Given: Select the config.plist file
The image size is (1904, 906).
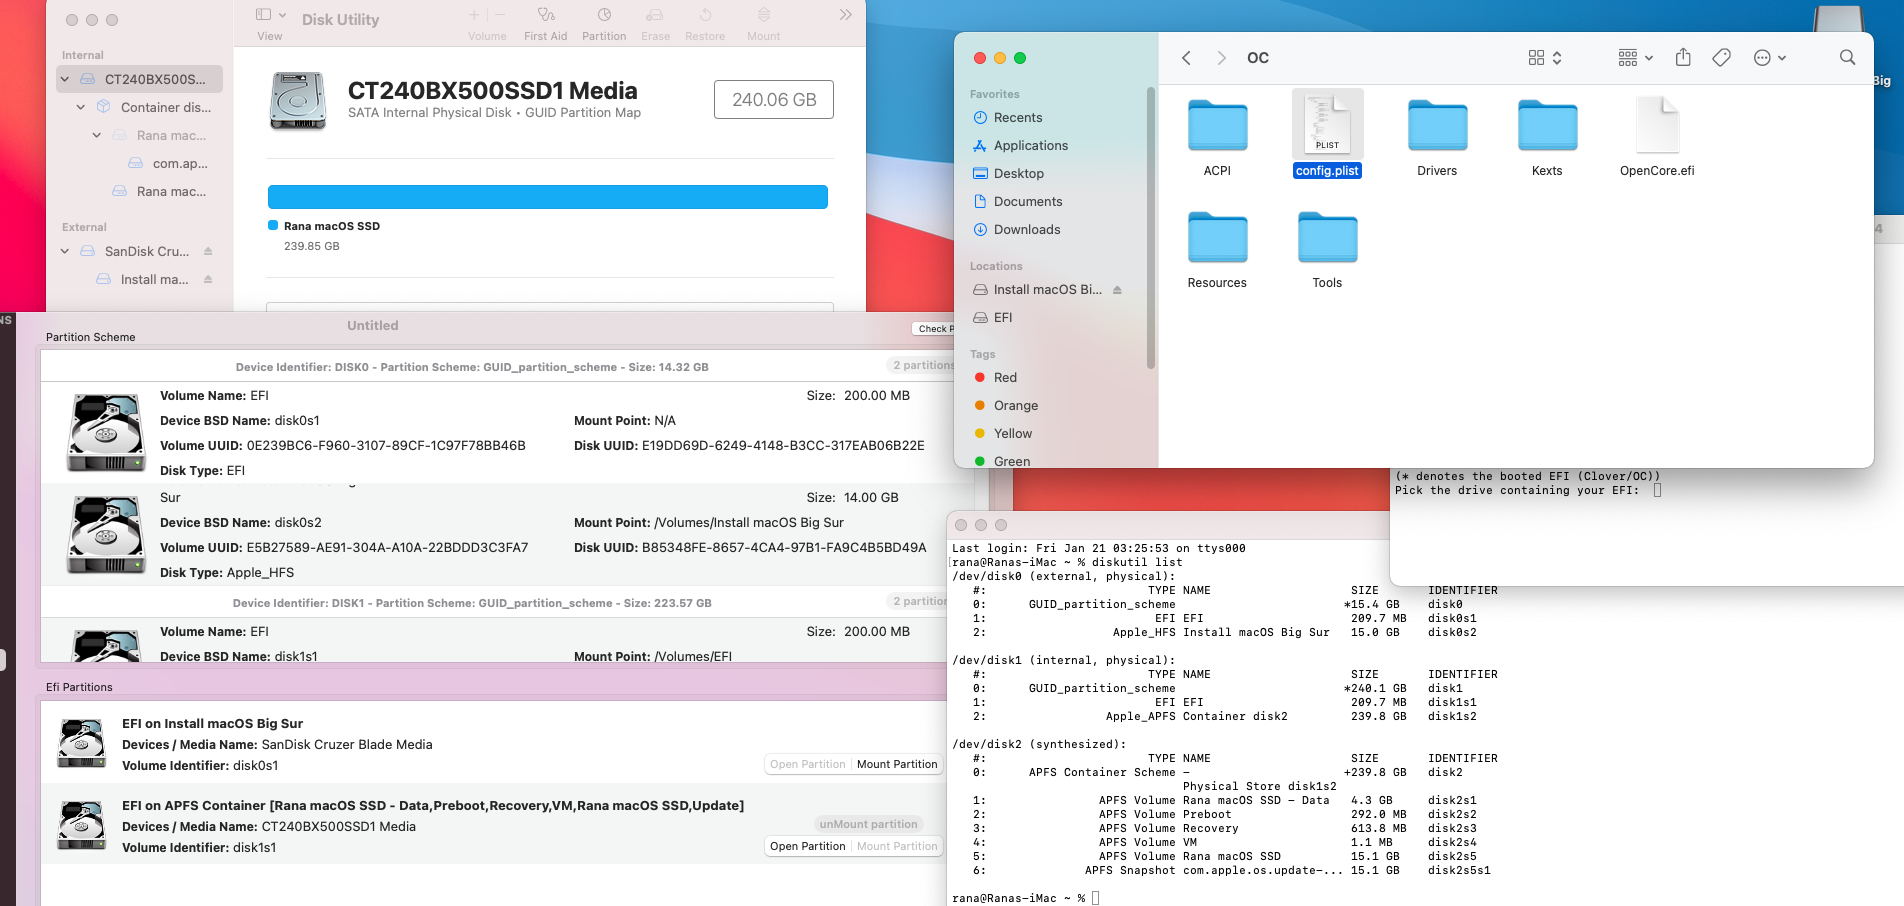Looking at the screenshot, I should pos(1327,134).
